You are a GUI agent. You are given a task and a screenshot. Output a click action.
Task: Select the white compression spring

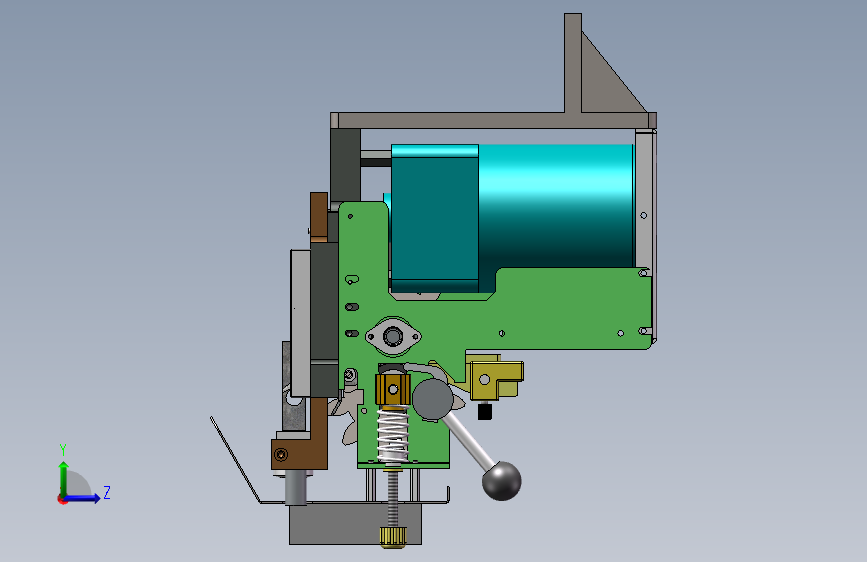(x=393, y=436)
